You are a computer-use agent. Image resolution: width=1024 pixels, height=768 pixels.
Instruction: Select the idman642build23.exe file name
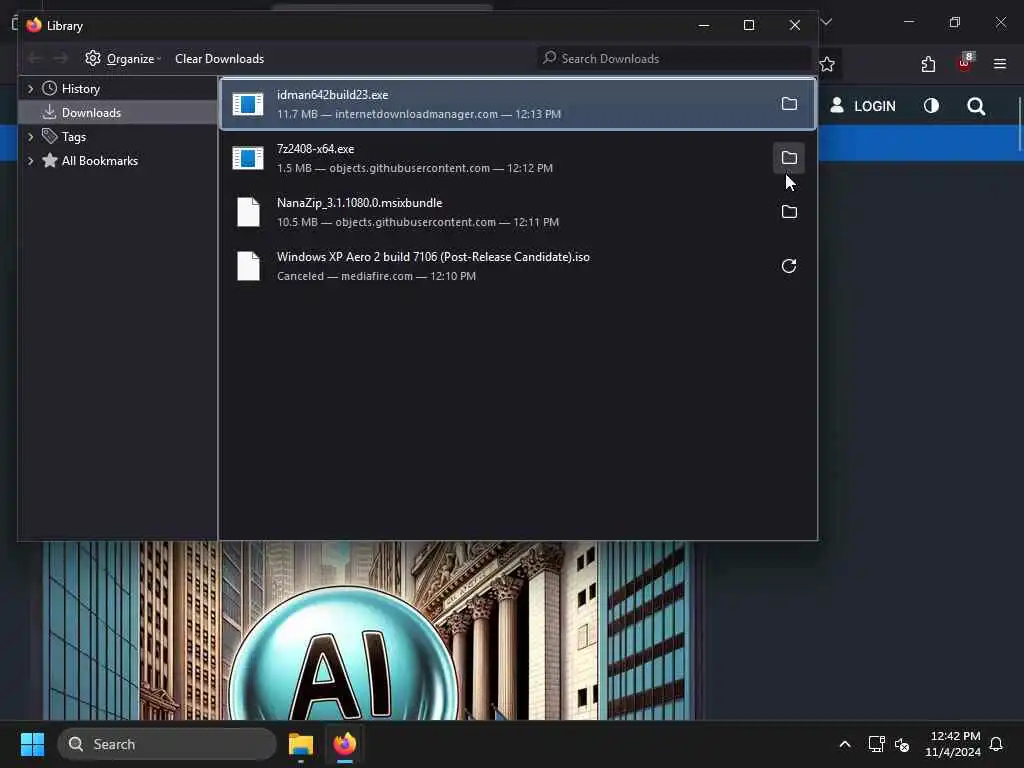332,95
